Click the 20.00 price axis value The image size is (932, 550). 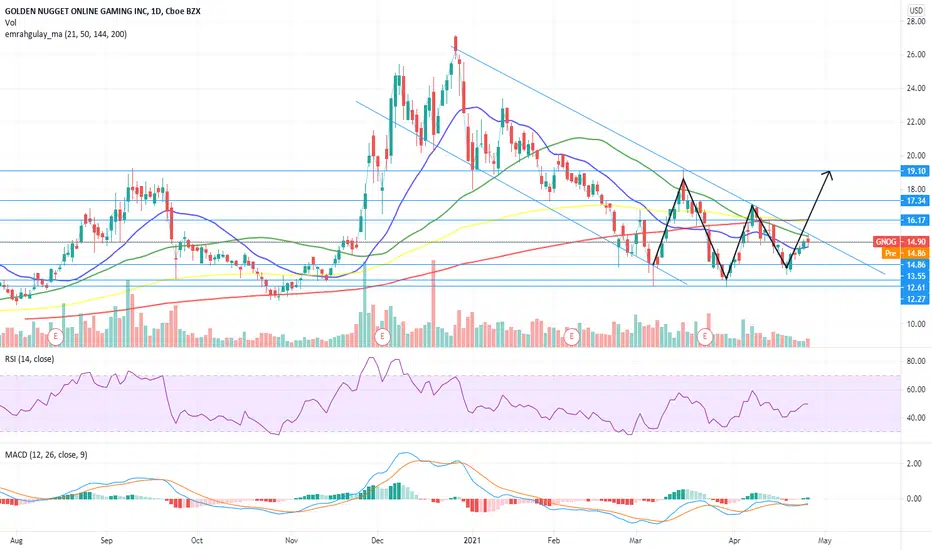click(916, 156)
